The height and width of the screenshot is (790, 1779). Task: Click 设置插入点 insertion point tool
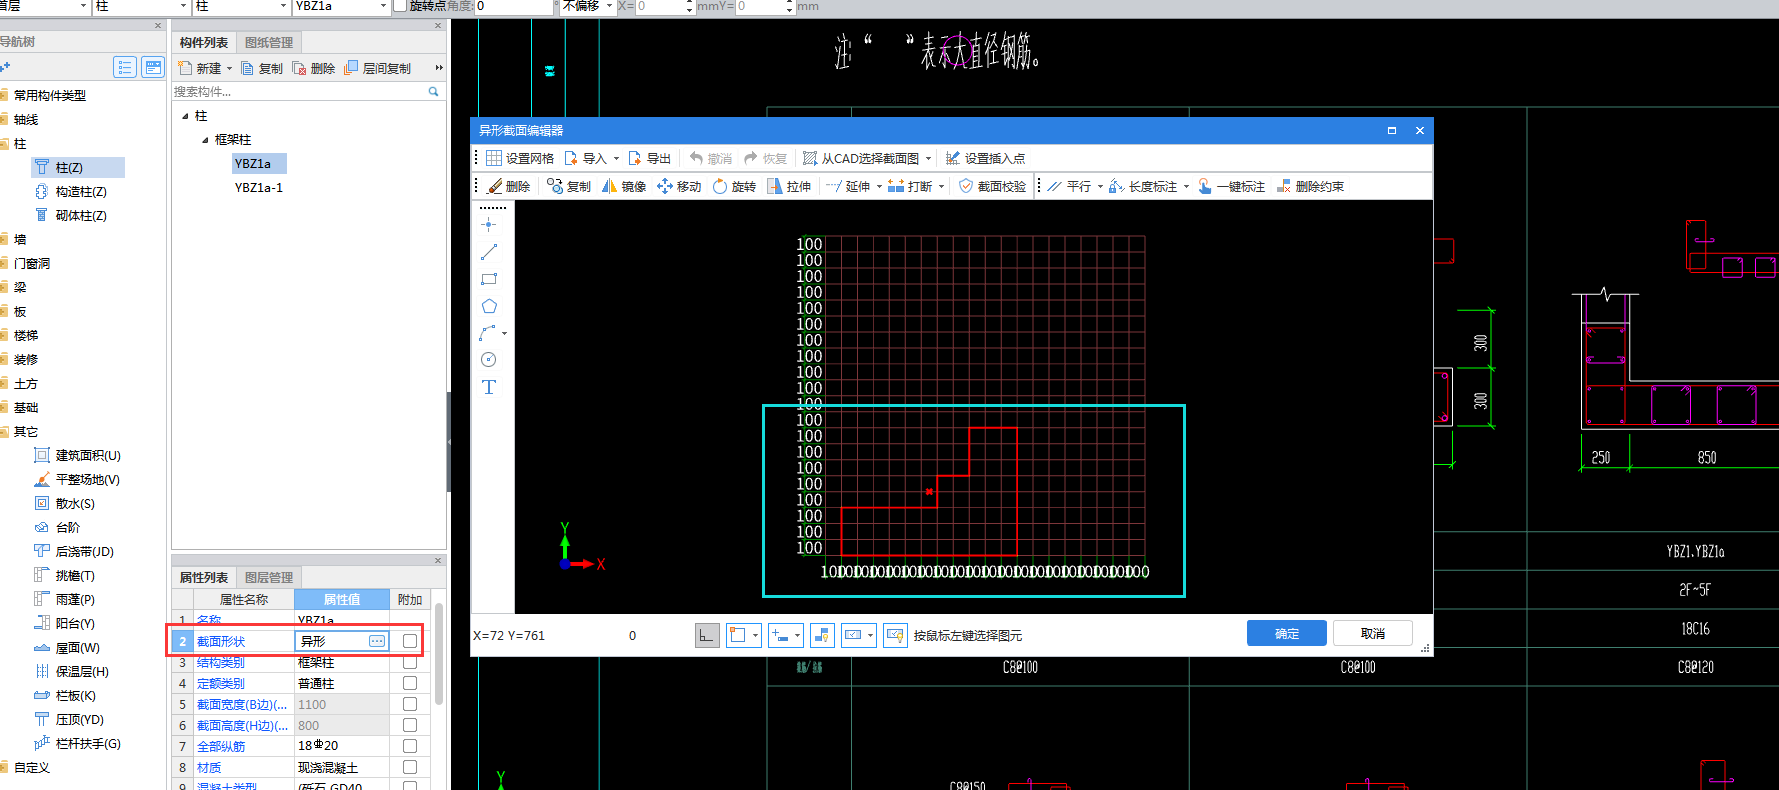[x=985, y=158]
